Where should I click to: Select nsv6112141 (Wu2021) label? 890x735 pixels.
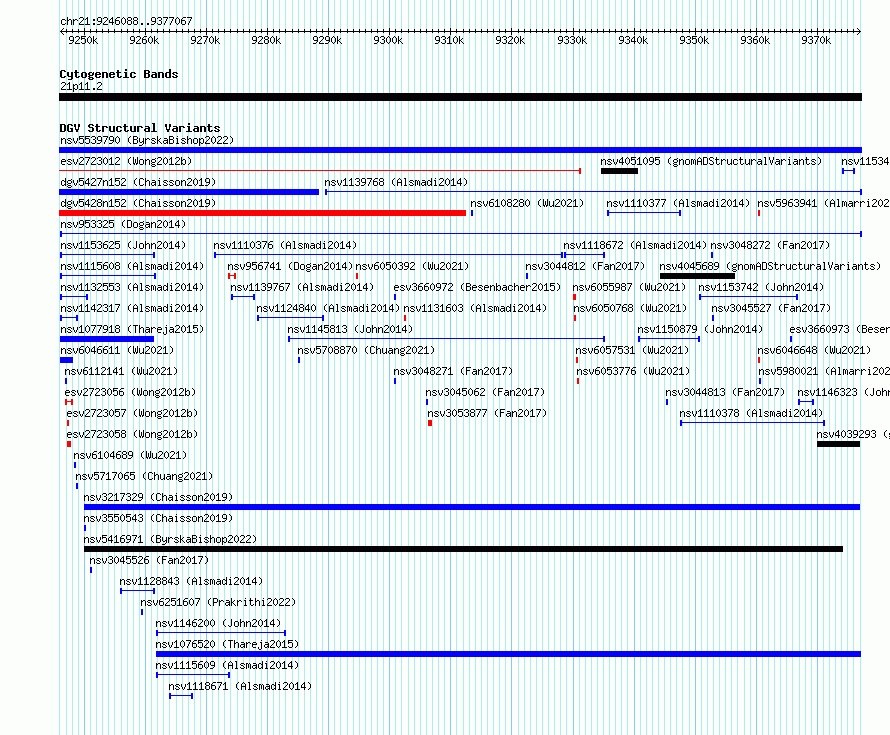tap(121, 371)
